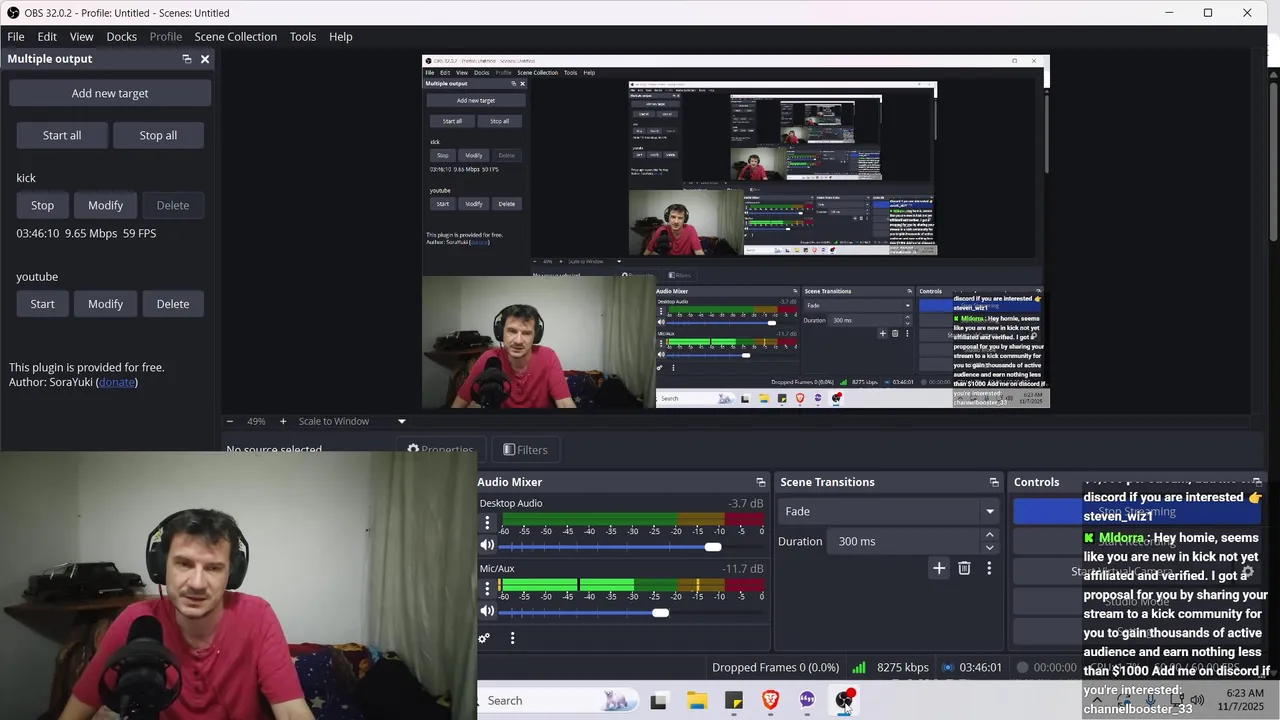Viewport: 1280px width, 720px height.
Task: Click Add new target button
Action: pos(110,93)
